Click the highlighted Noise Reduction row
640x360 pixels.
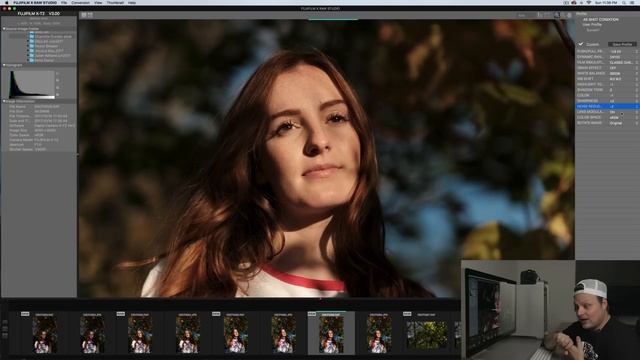(607, 107)
